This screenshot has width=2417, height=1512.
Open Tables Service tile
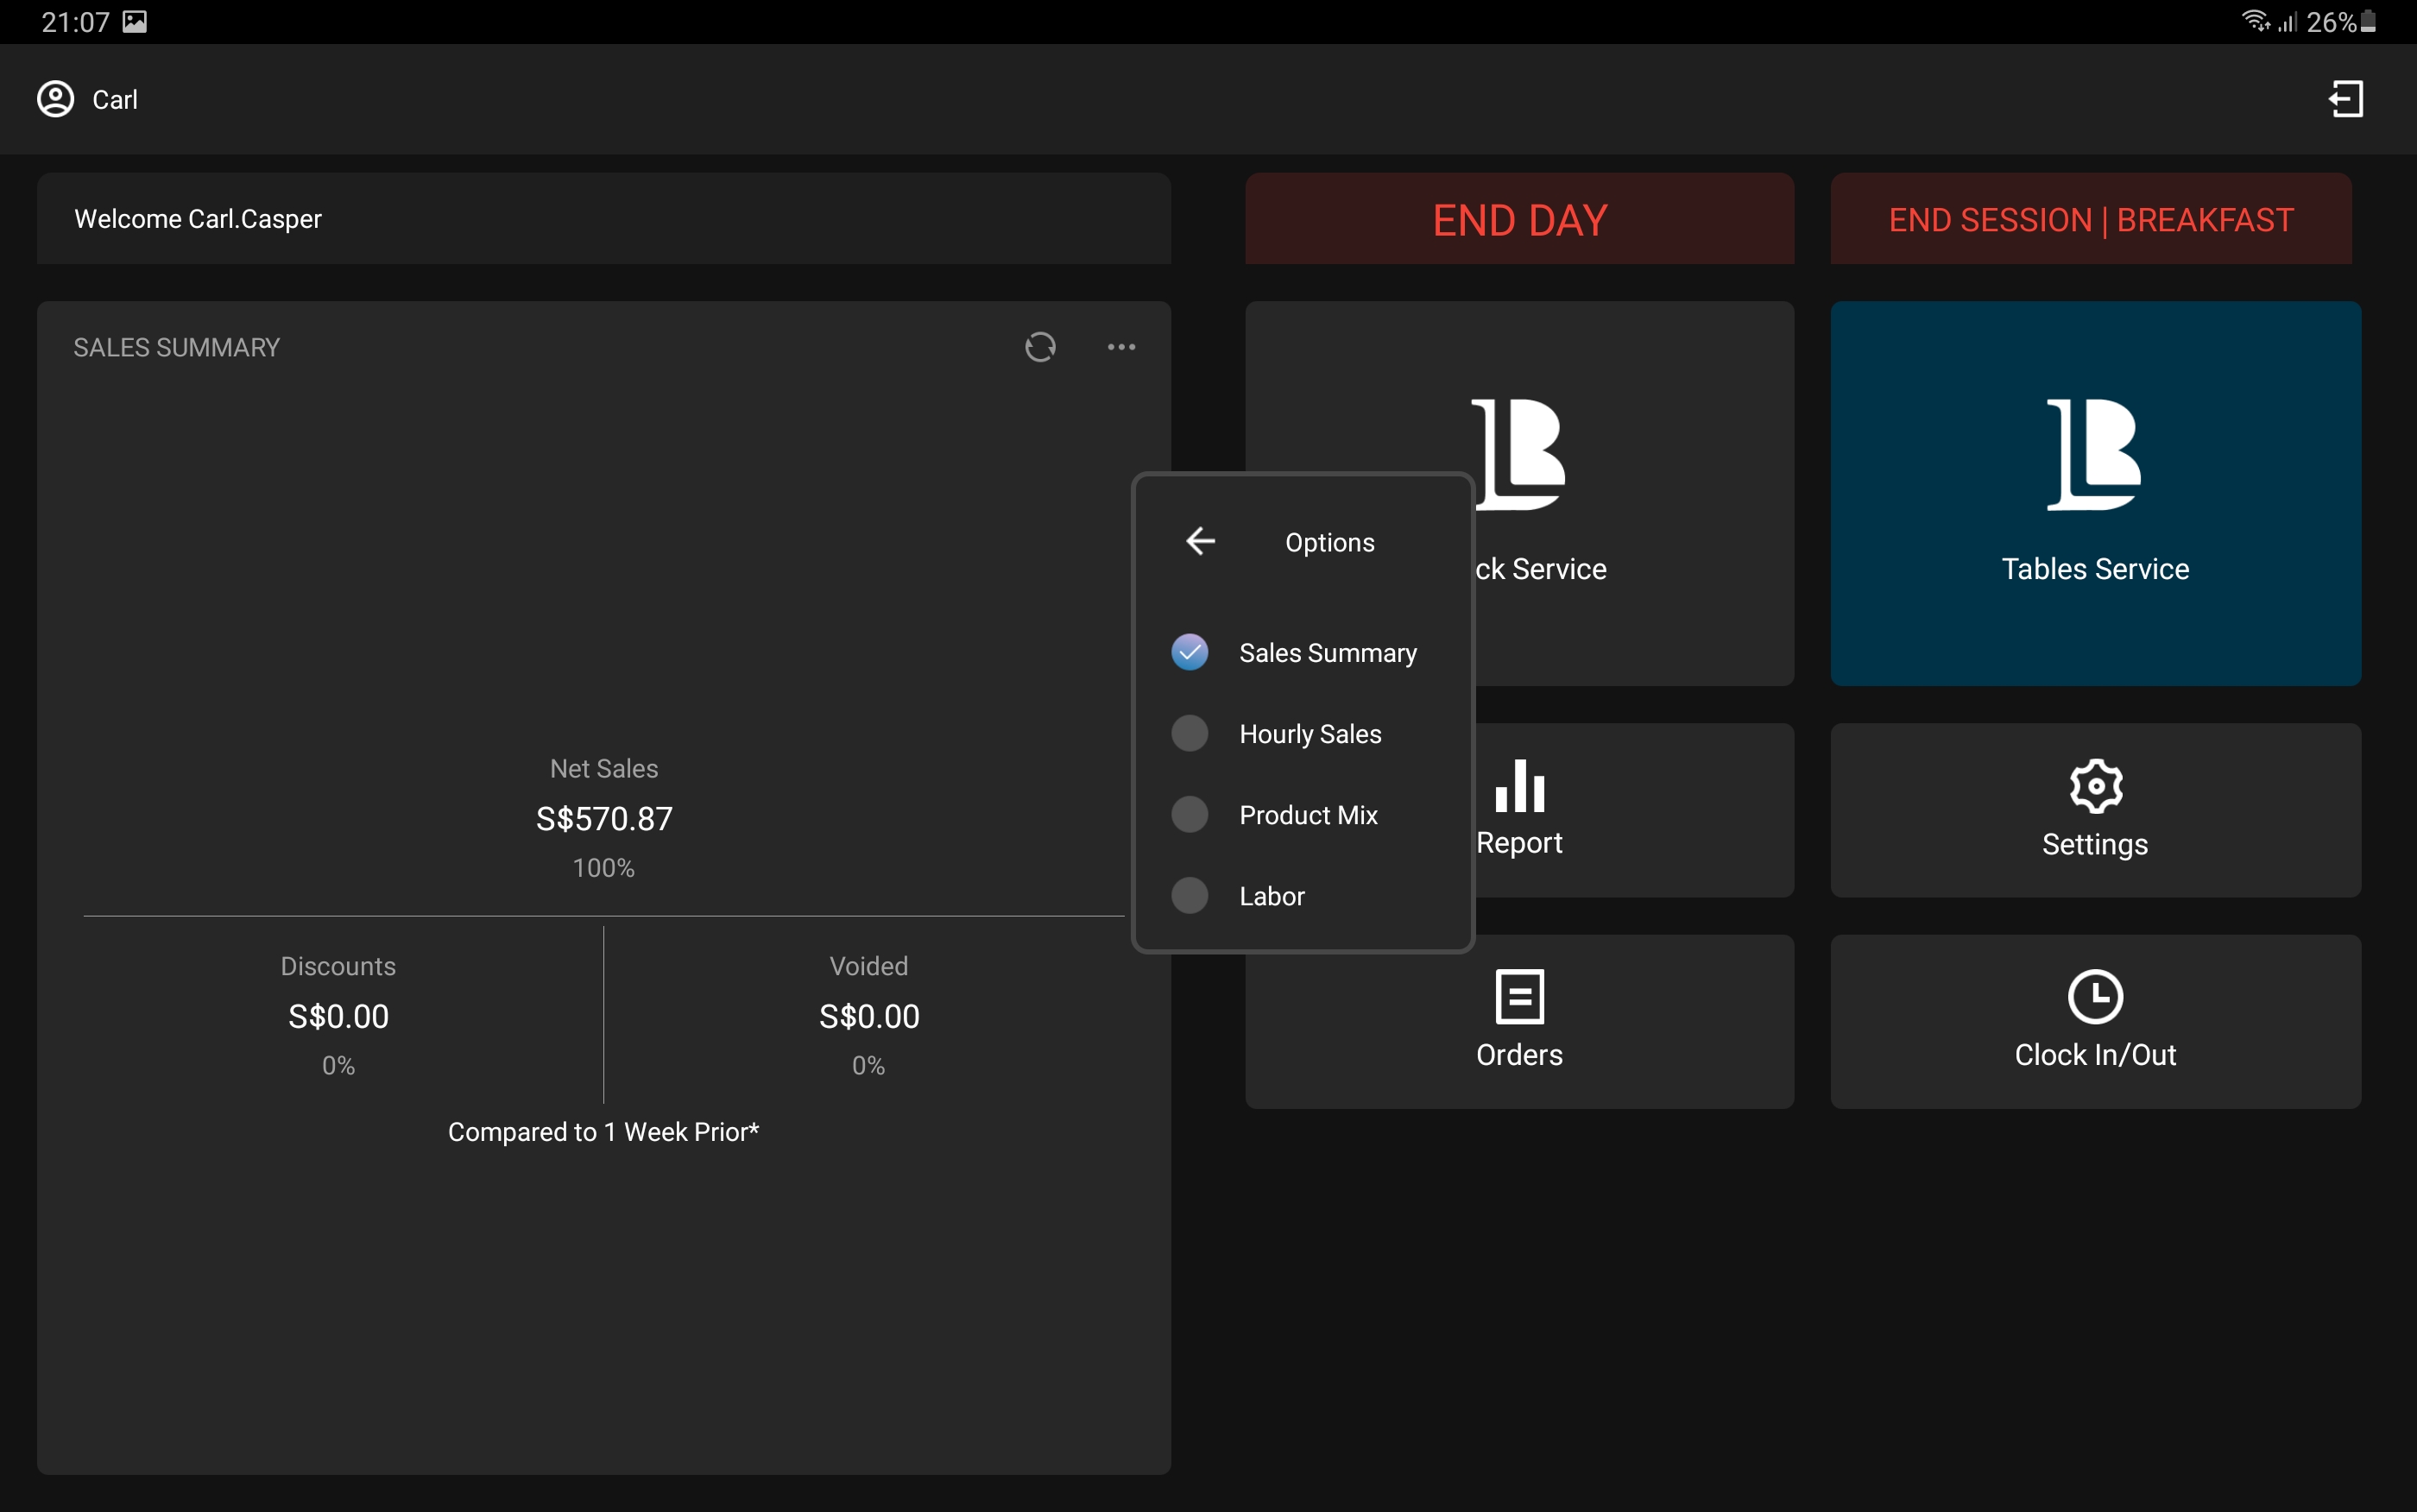point(2095,493)
